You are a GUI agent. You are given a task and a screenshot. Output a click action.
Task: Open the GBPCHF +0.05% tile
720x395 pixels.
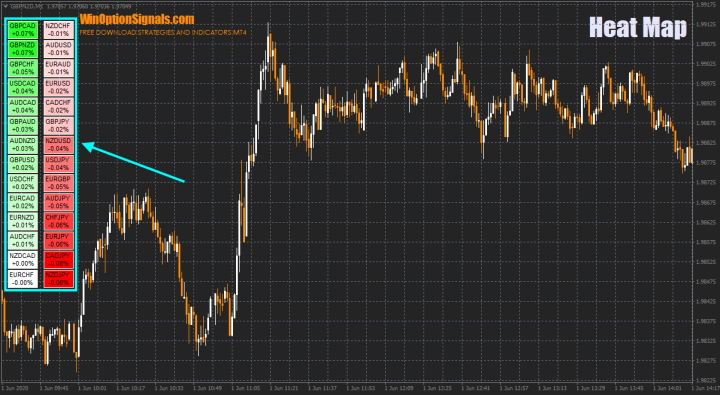coord(22,68)
